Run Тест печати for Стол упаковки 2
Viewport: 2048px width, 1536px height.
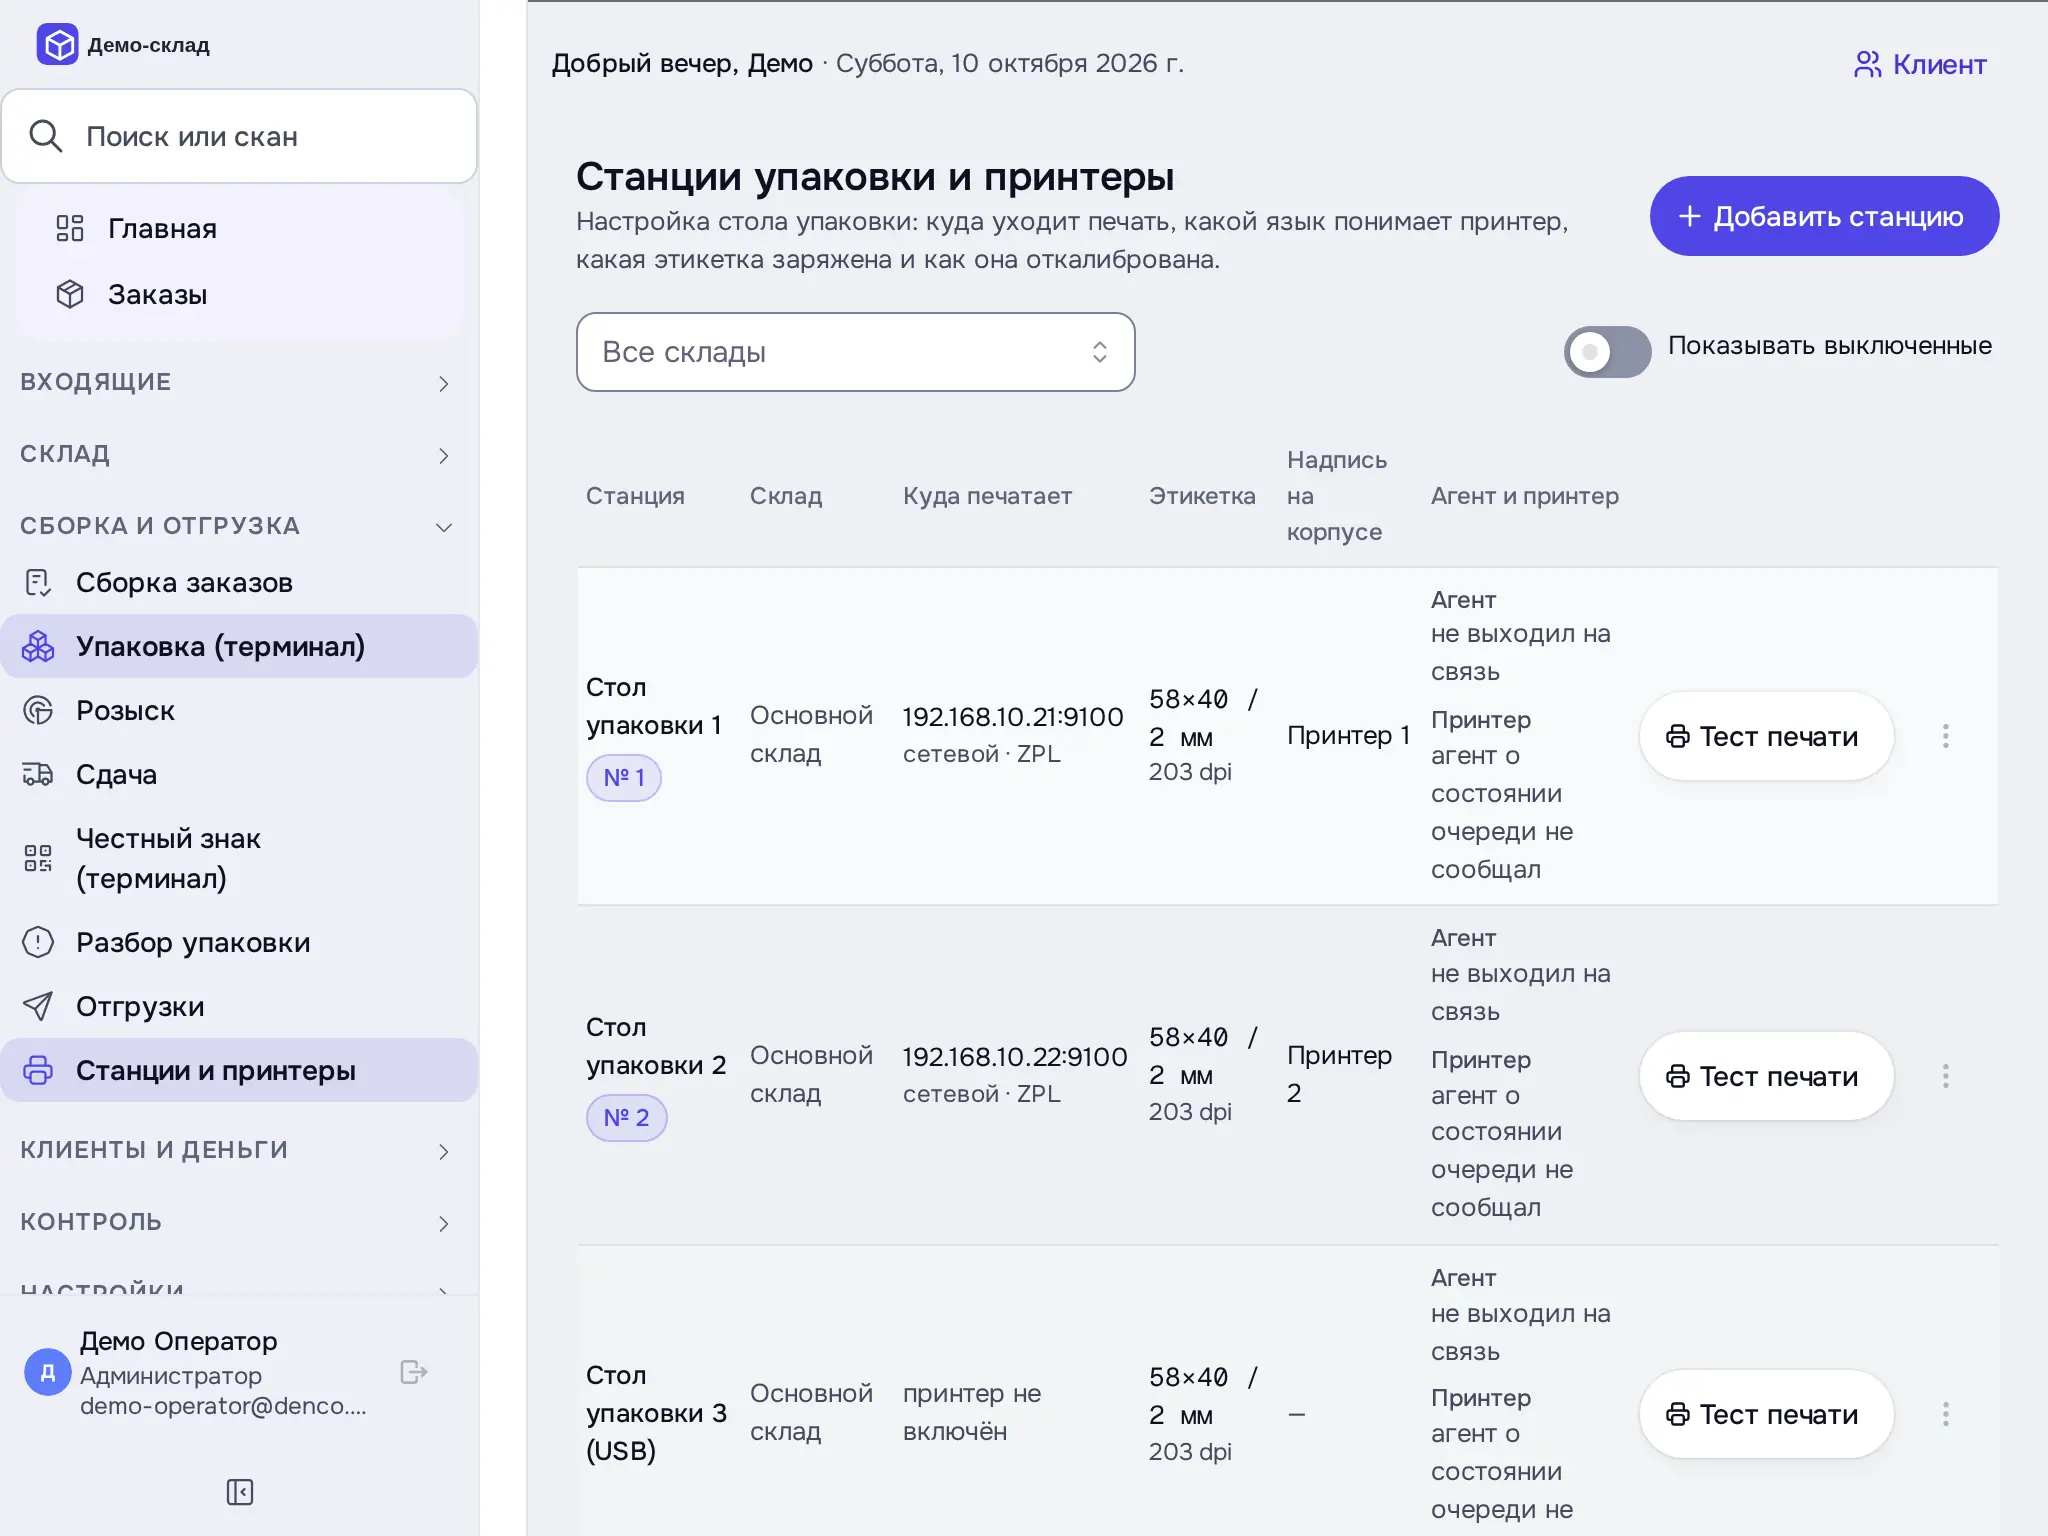(1766, 1076)
